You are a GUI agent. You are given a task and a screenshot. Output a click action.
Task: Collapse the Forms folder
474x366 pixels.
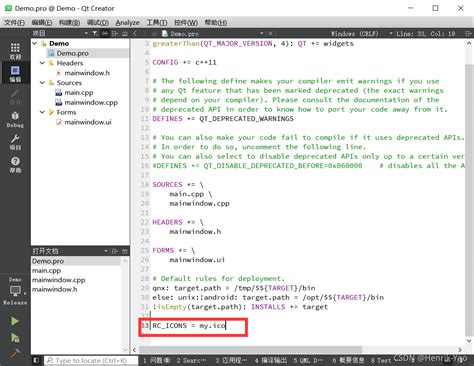click(x=42, y=112)
